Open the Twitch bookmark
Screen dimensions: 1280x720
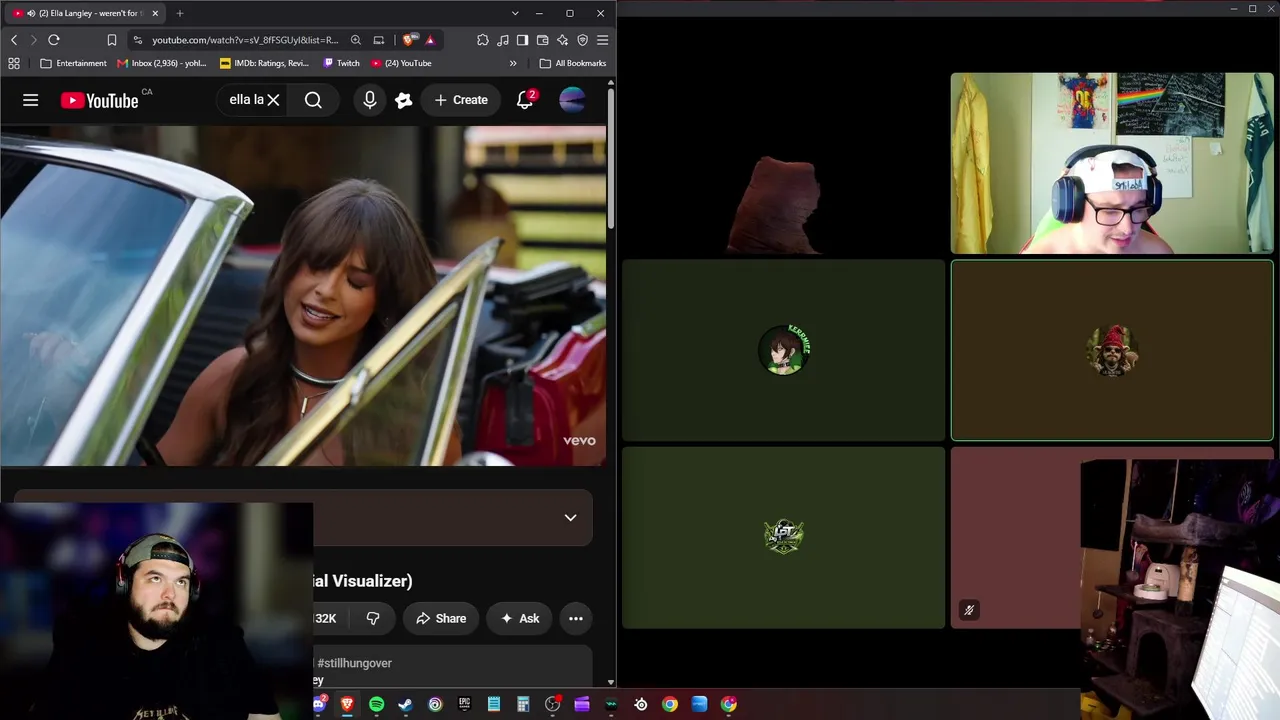coord(341,63)
